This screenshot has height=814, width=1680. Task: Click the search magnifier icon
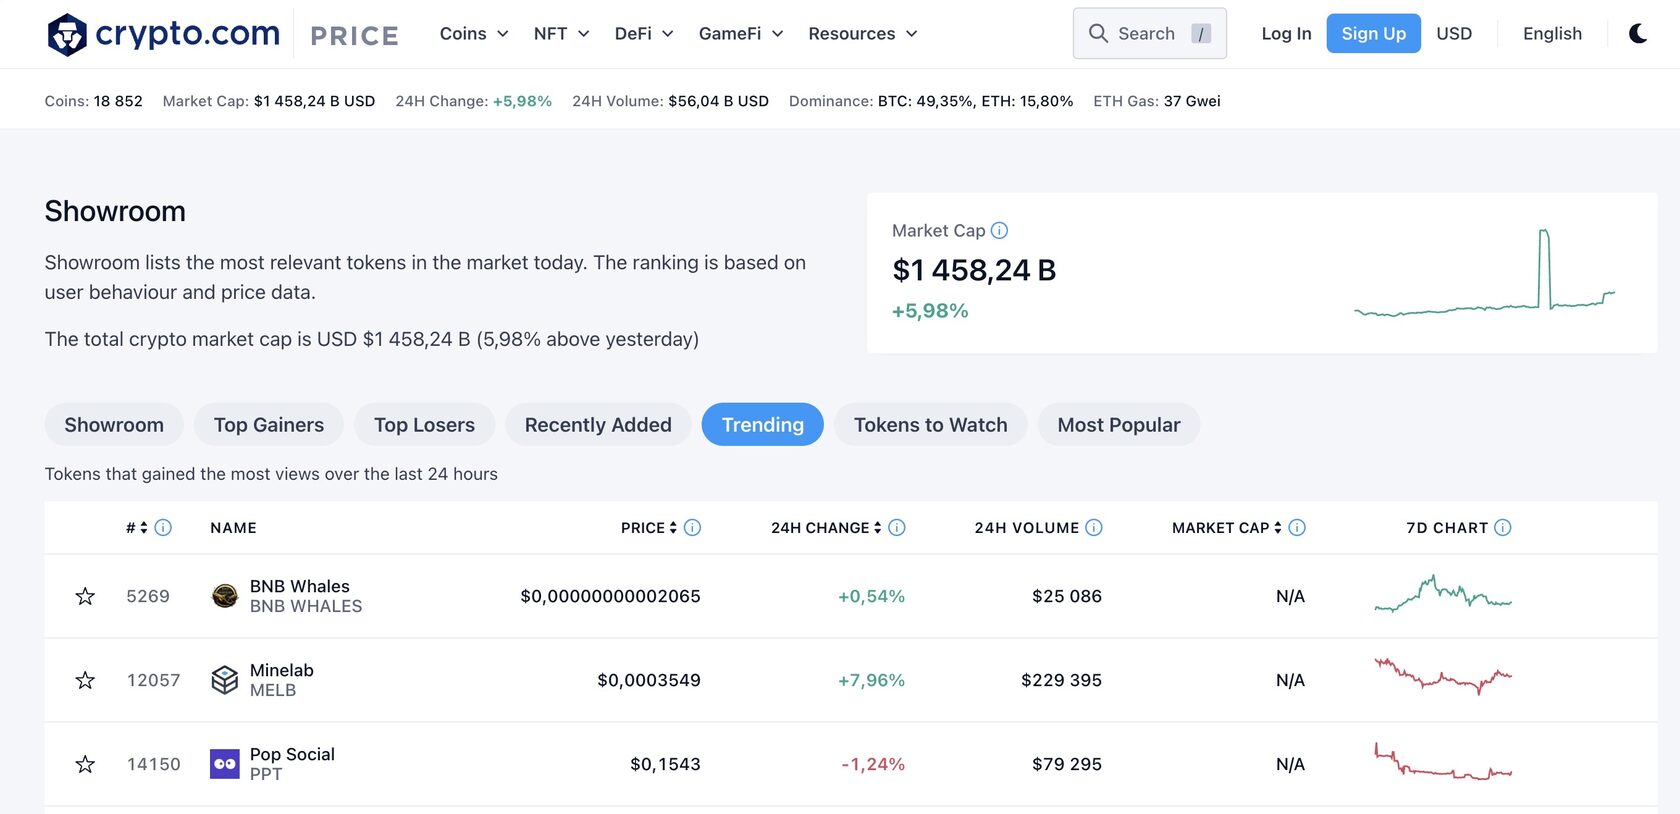coord(1098,34)
